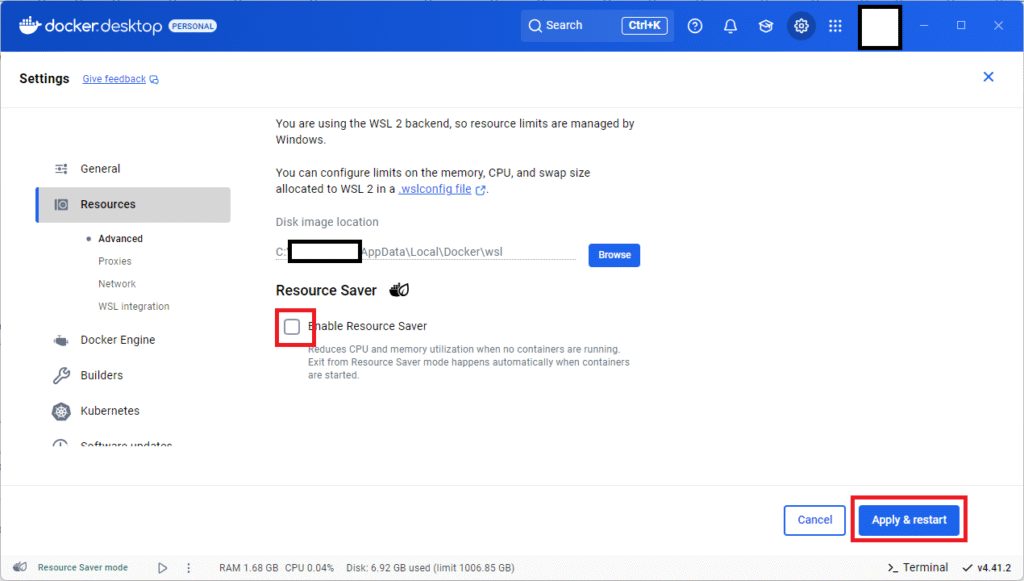Click the PERSONAL plan badge
Screen dimensions: 1024x581
pos(193,26)
